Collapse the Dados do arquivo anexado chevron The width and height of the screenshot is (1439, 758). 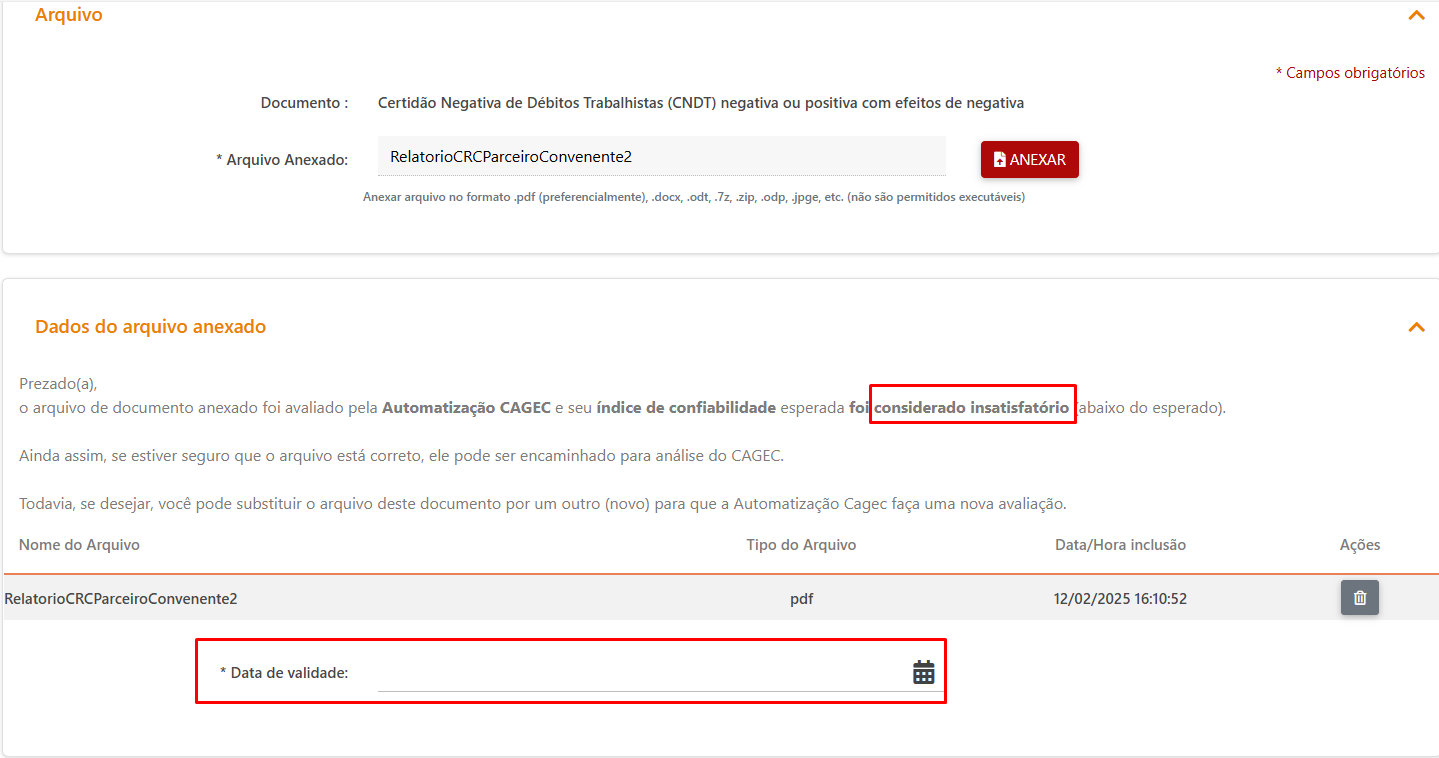1416,328
